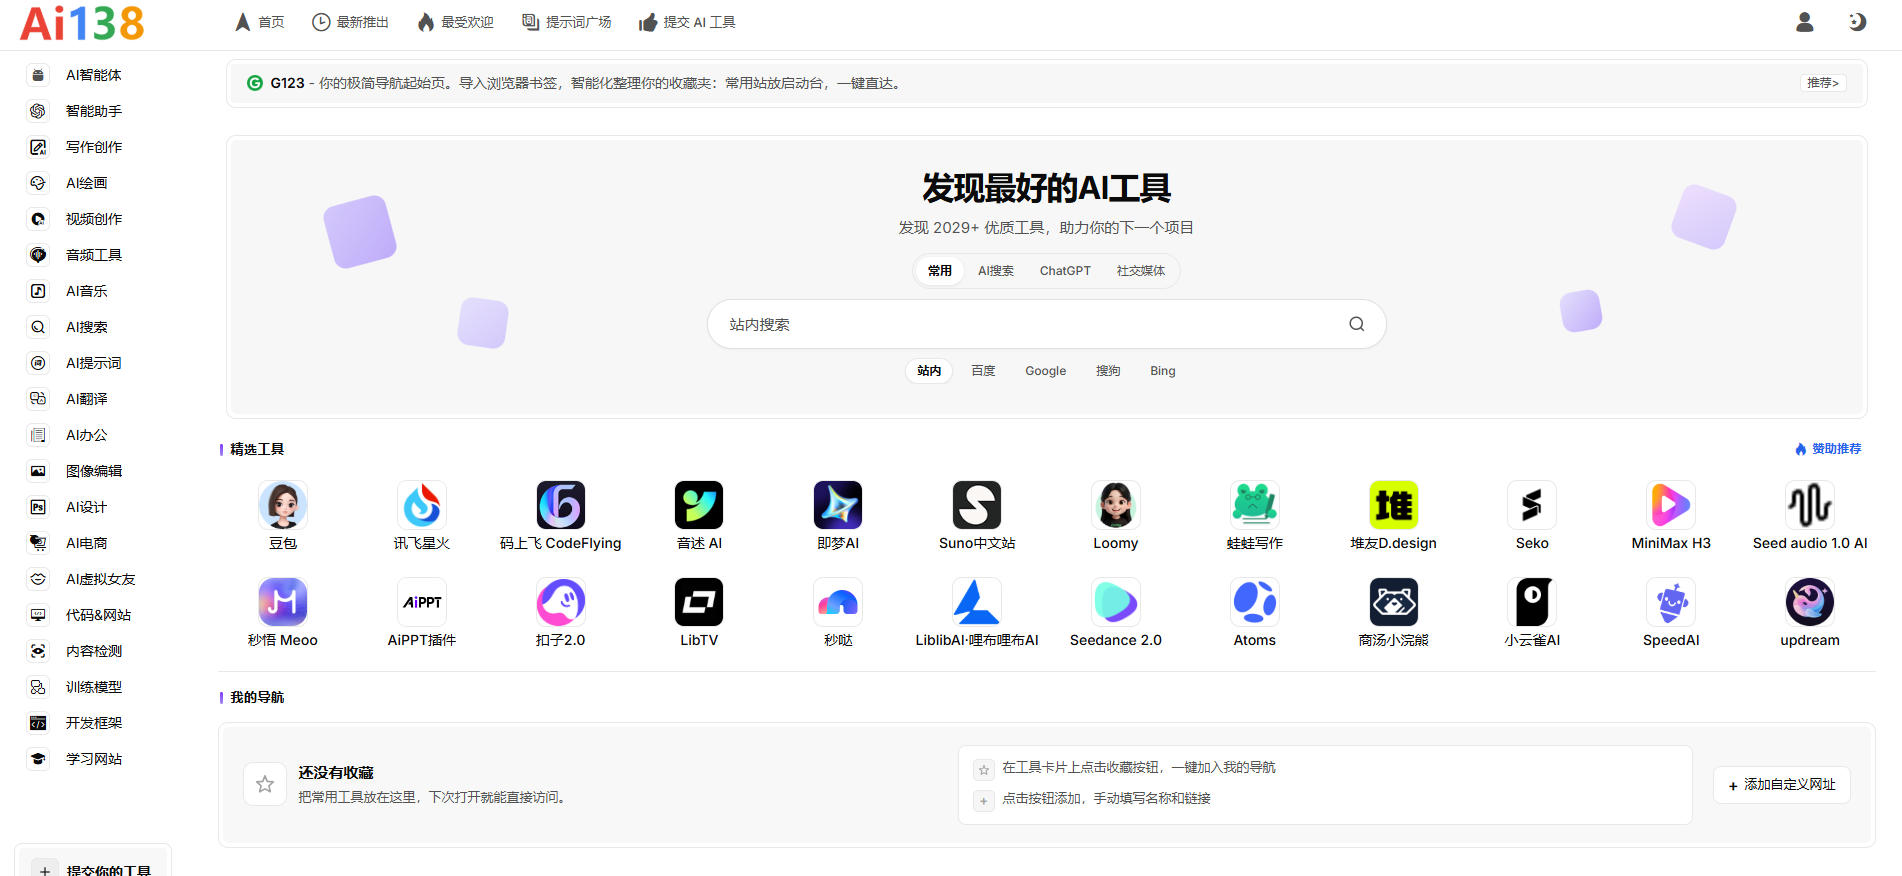Open the LibTV icon
The image size is (1902, 876).
tap(699, 602)
